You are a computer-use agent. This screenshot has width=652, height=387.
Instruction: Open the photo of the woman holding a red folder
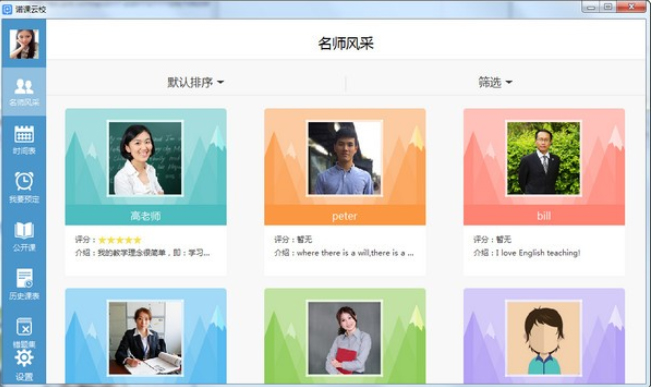[344, 338]
